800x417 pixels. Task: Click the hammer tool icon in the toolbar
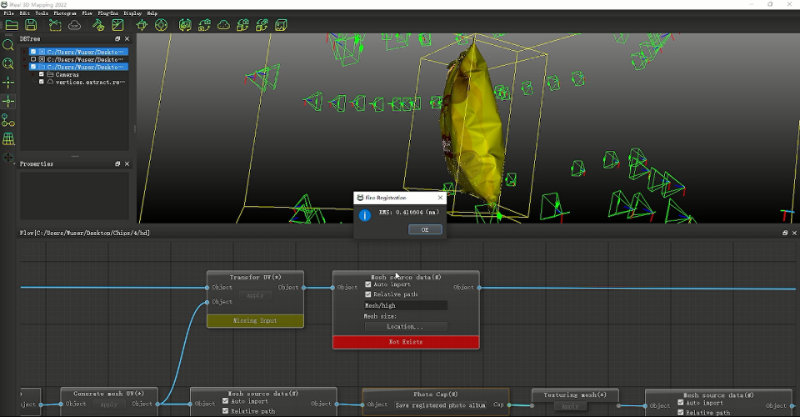(x=98, y=24)
